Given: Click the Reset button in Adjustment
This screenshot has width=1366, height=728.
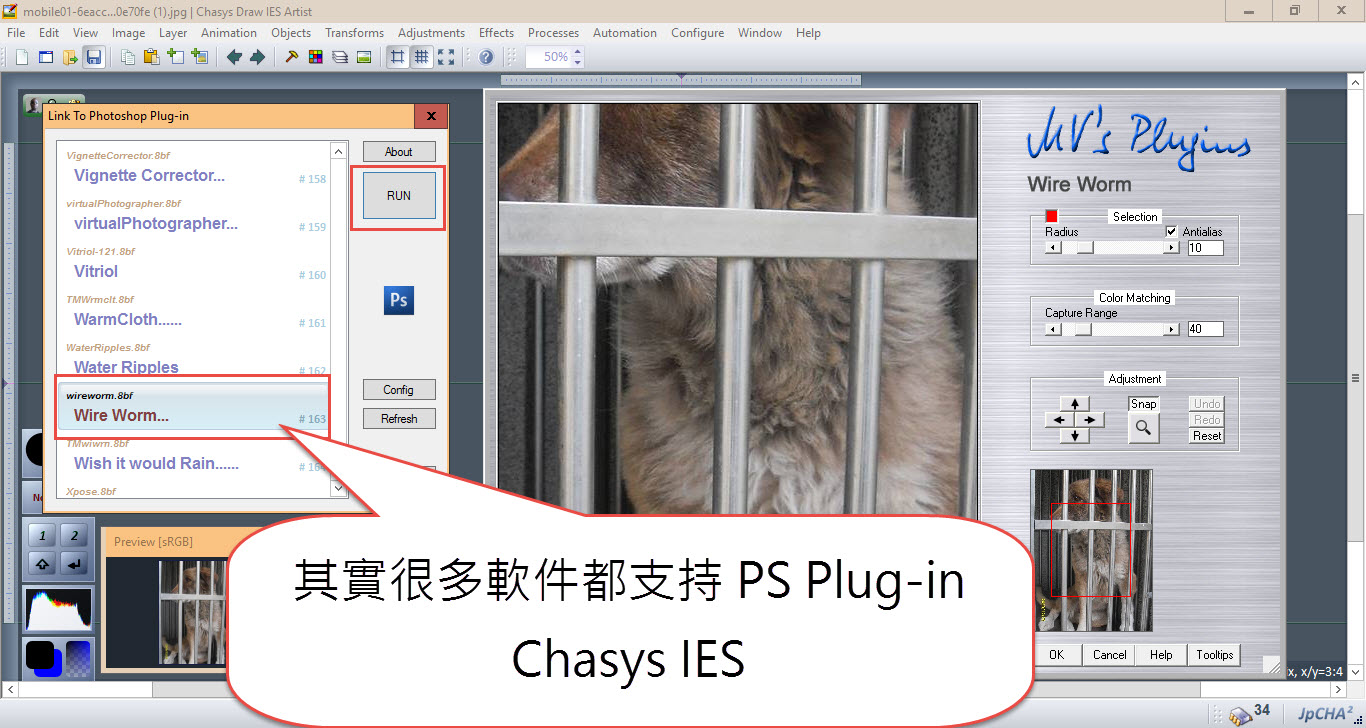Looking at the screenshot, I should click(x=1207, y=436).
